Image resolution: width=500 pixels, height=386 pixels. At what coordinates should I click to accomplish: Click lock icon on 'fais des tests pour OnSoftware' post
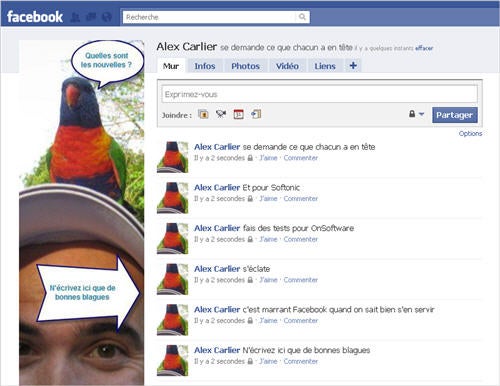click(250, 239)
